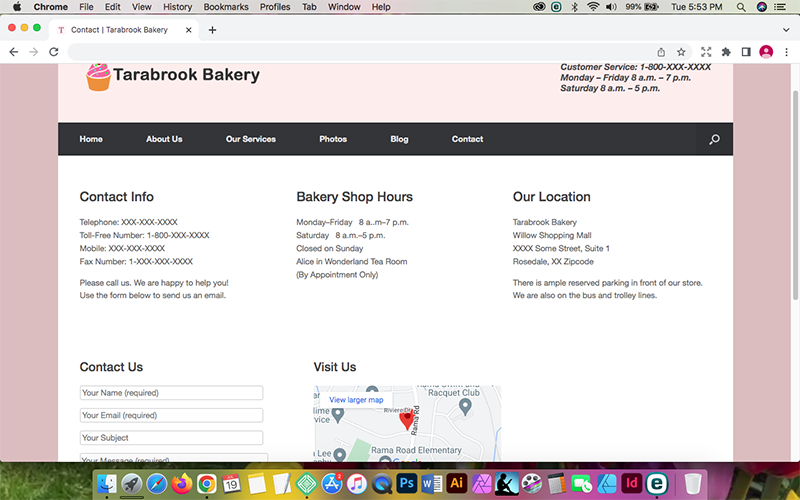Image resolution: width=800 pixels, height=500 pixels.
Task: Click the Your Name input field
Action: (171, 393)
